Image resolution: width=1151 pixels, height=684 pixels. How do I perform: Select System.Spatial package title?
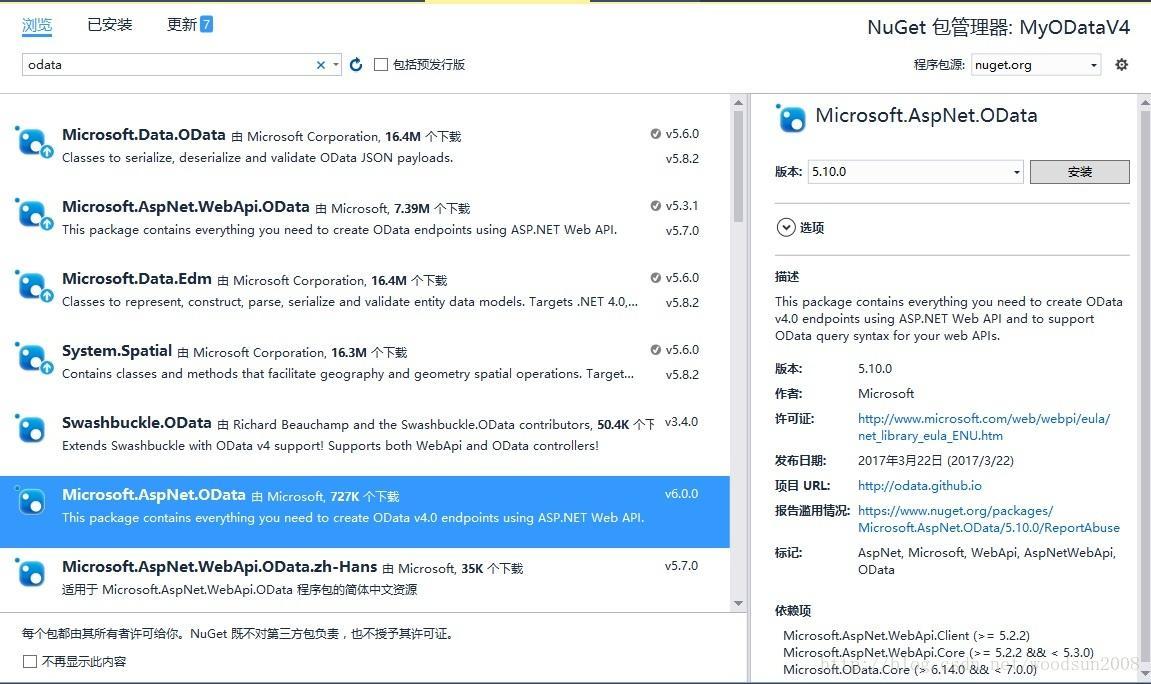point(117,351)
